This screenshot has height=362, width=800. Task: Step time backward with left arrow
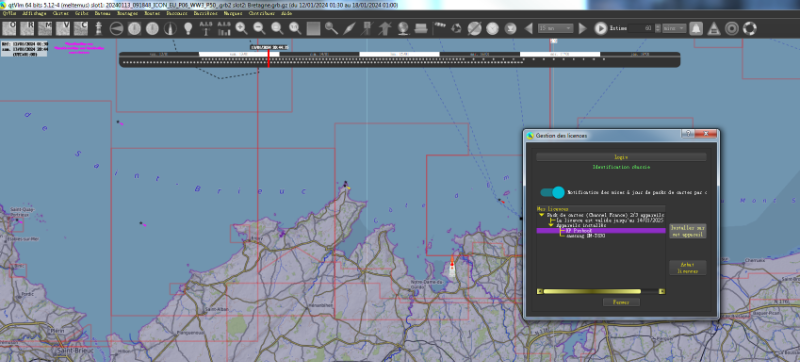tap(529, 28)
